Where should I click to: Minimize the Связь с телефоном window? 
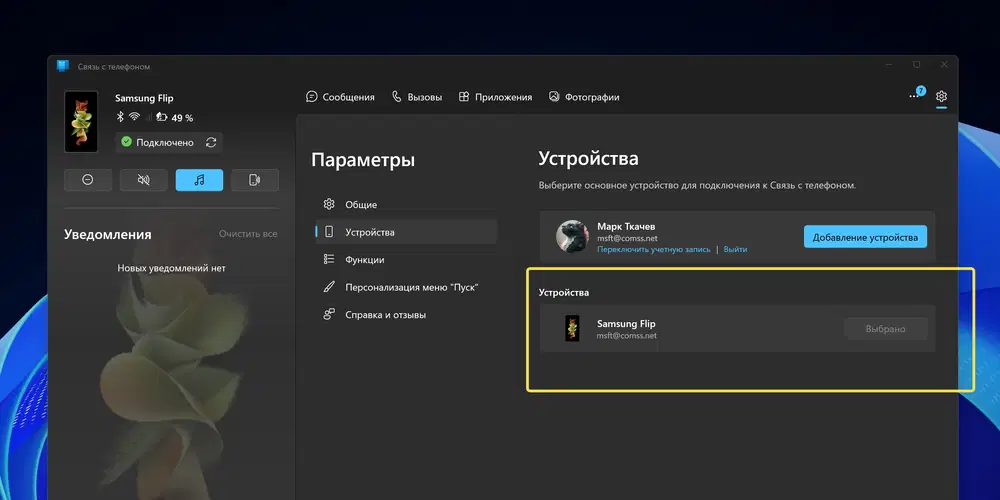click(x=889, y=64)
